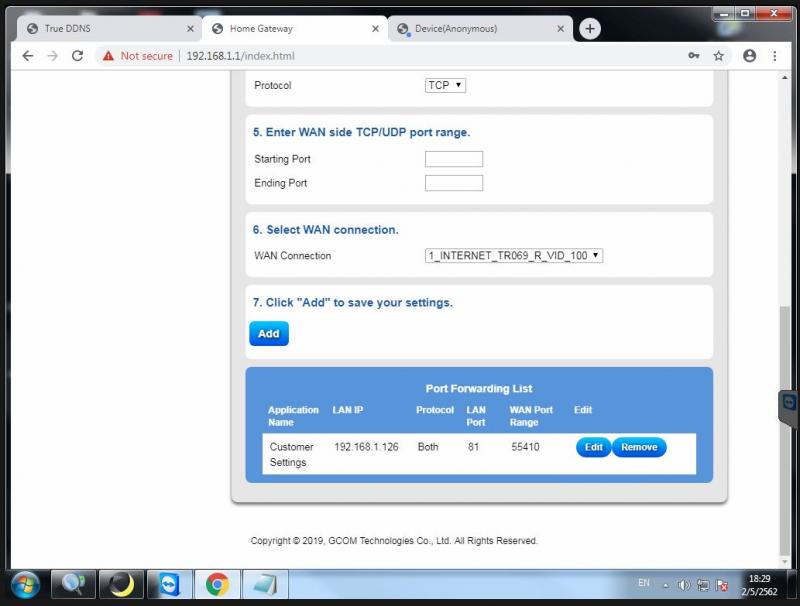
Task: Remove the Customer Settings forwarding rule
Action: pyautogui.click(x=639, y=447)
